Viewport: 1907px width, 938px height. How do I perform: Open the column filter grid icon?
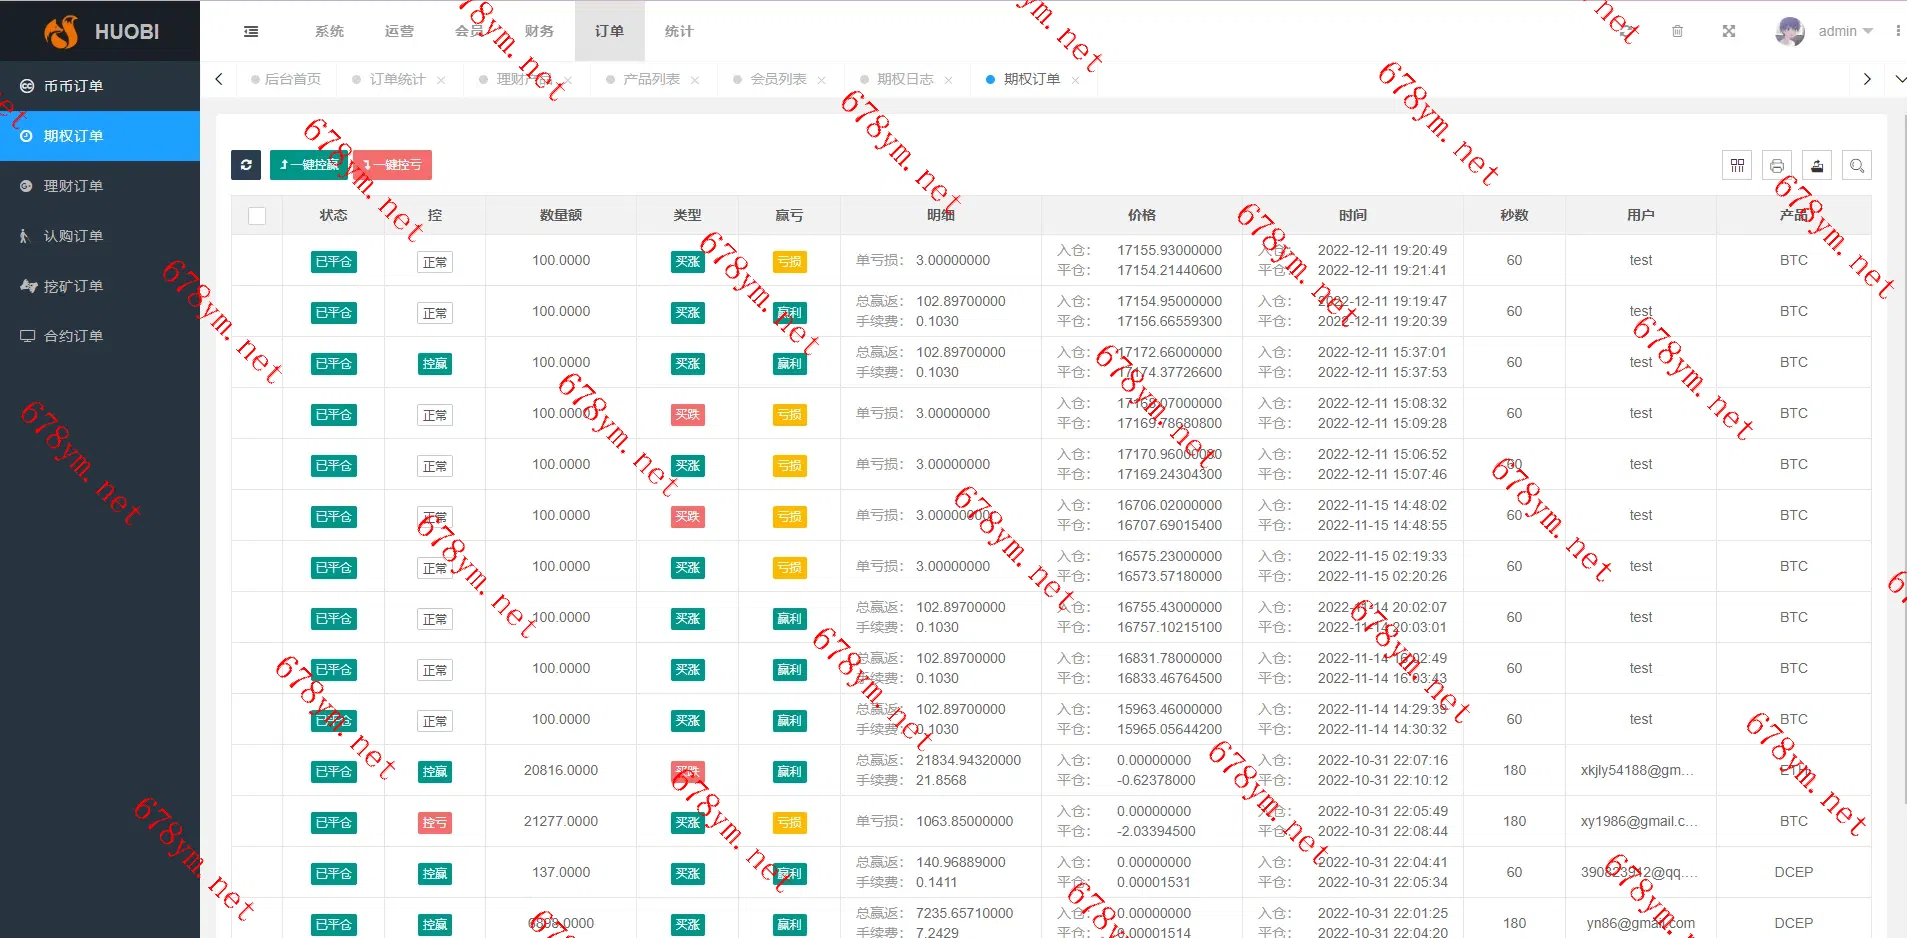click(x=1737, y=165)
